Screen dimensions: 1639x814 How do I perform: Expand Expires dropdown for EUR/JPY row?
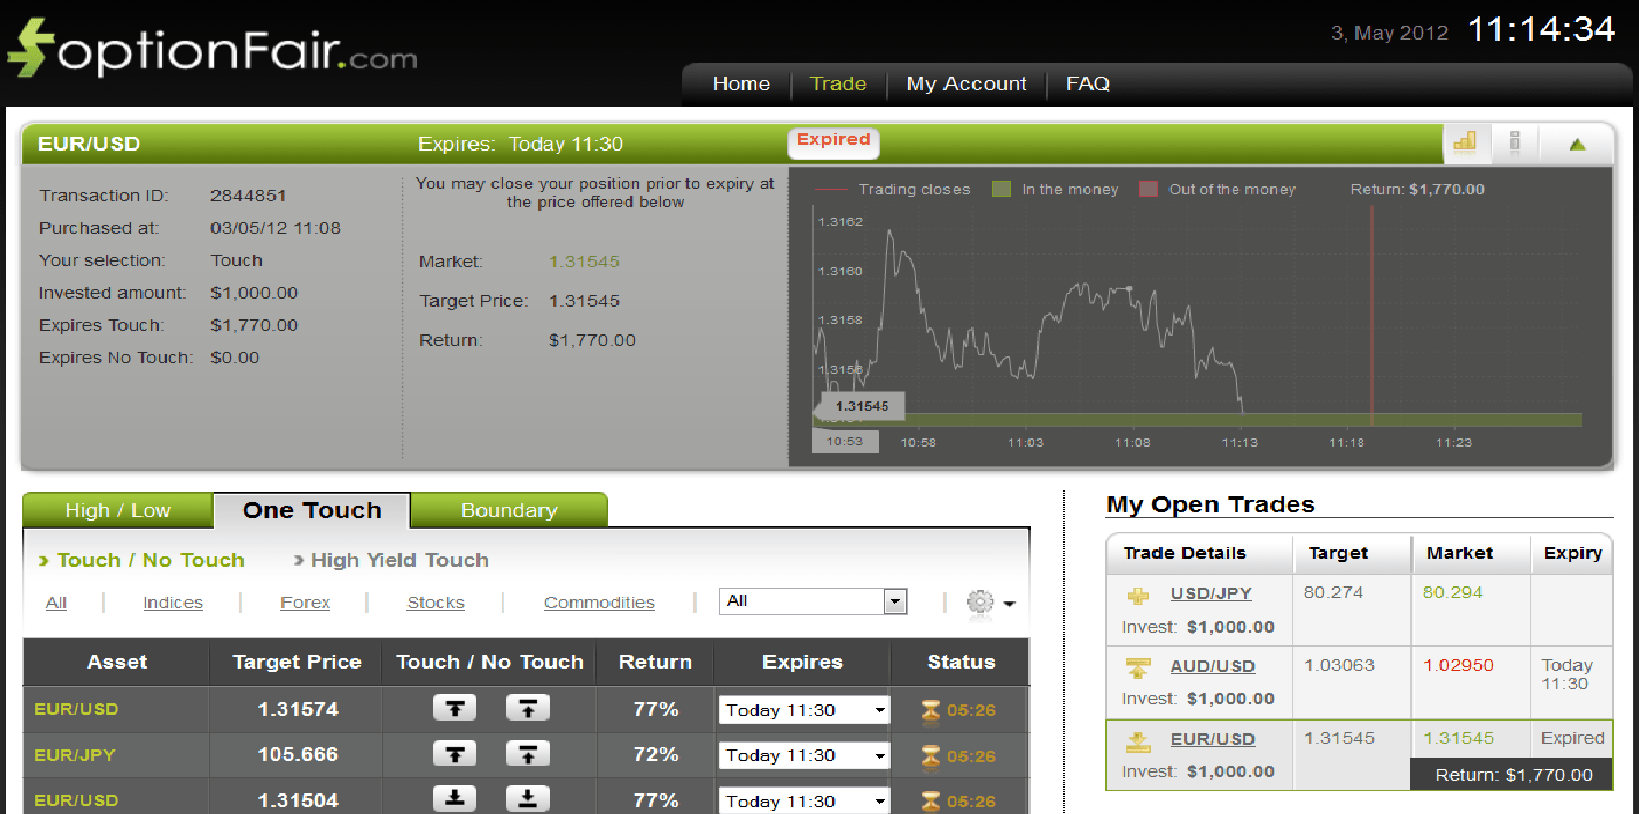coord(879,756)
